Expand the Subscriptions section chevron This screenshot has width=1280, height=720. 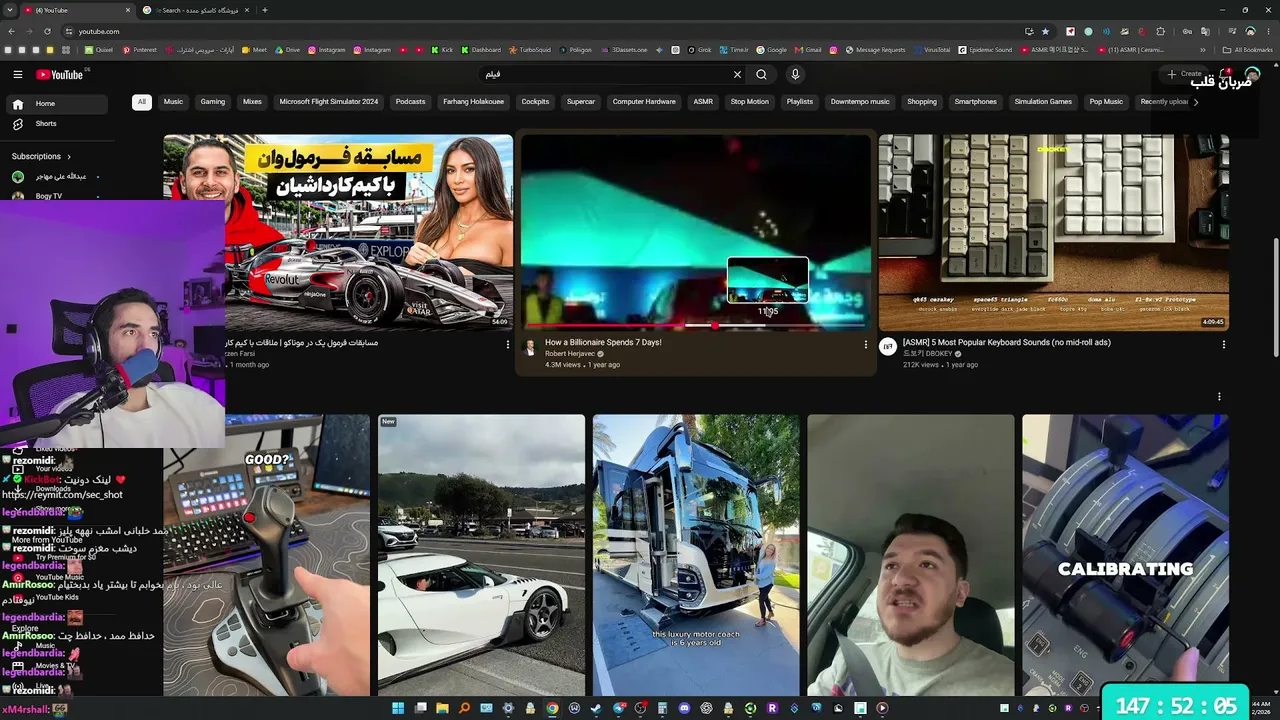[x=69, y=157]
